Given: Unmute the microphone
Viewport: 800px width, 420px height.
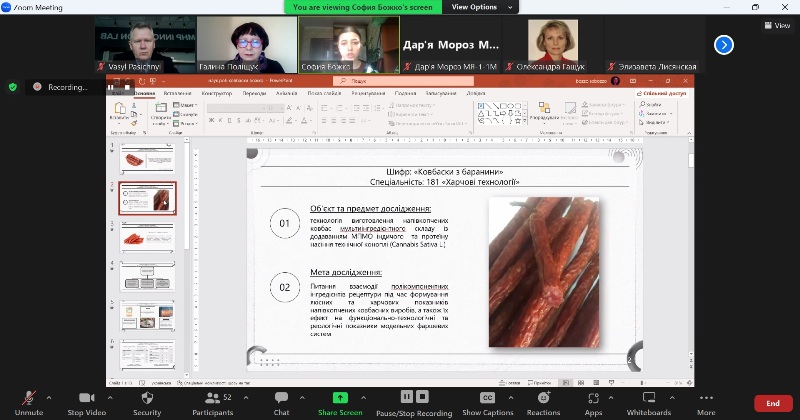Looking at the screenshot, I should pos(29,399).
